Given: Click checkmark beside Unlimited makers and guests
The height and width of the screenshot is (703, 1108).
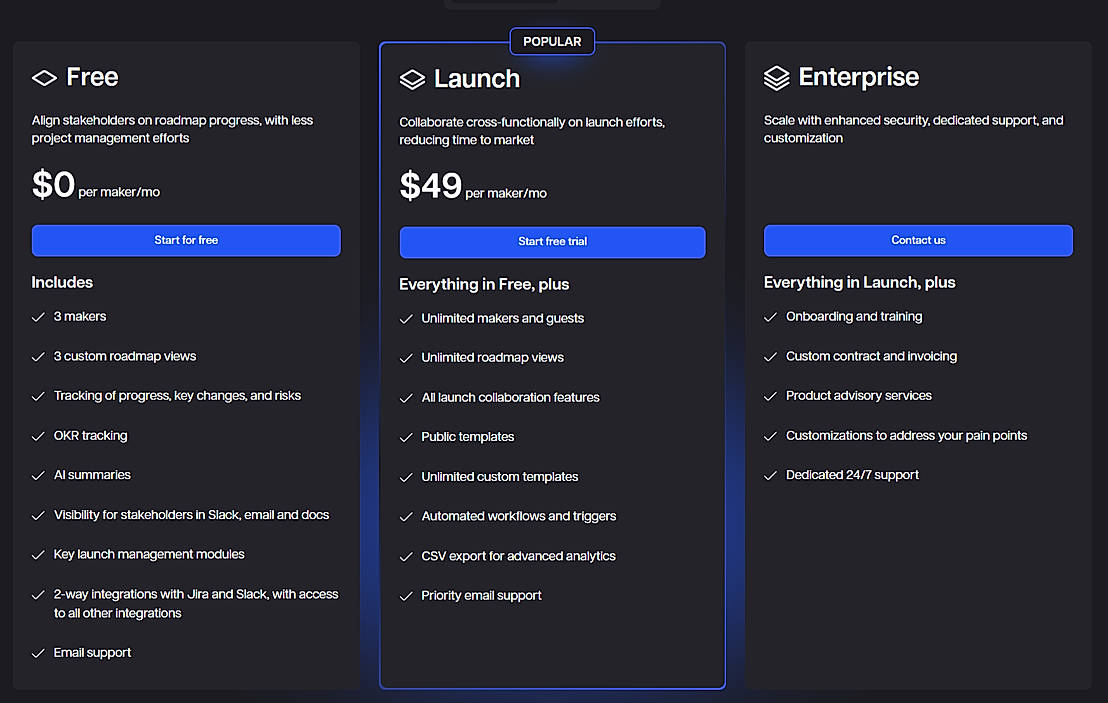Looking at the screenshot, I should pyautogui.click(x=406, y=319).
